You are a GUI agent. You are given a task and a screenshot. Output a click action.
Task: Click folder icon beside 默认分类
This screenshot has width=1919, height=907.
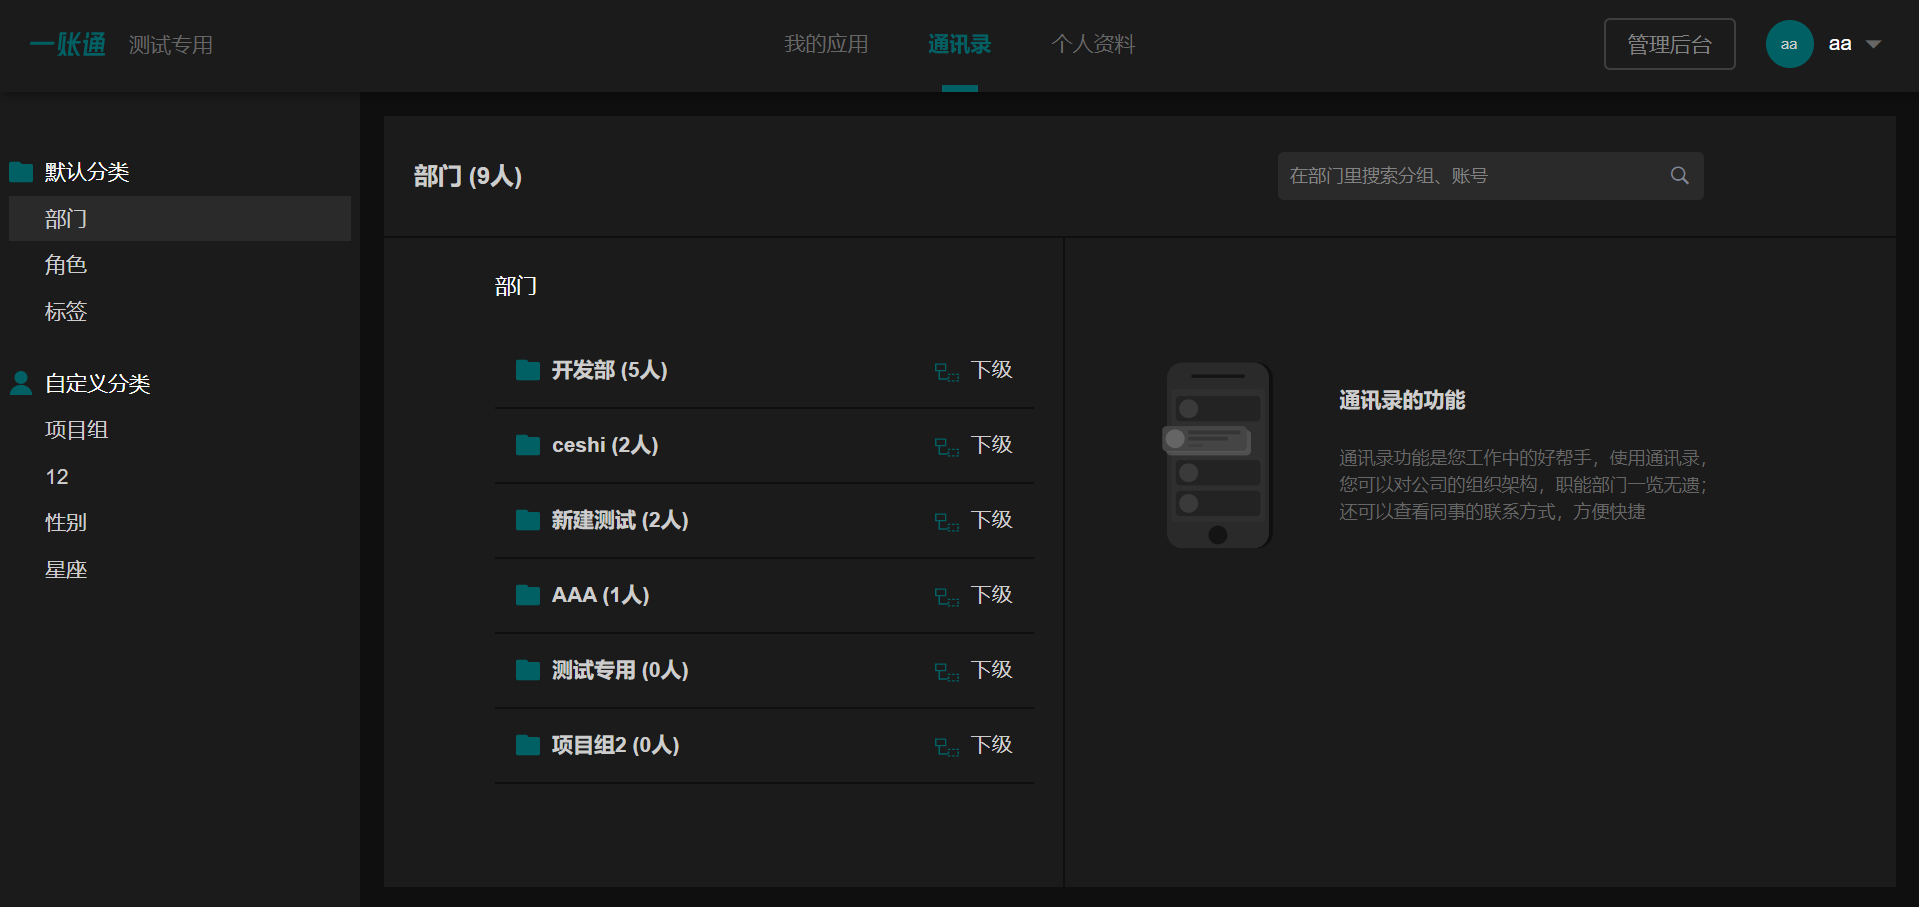coord(21,172)
